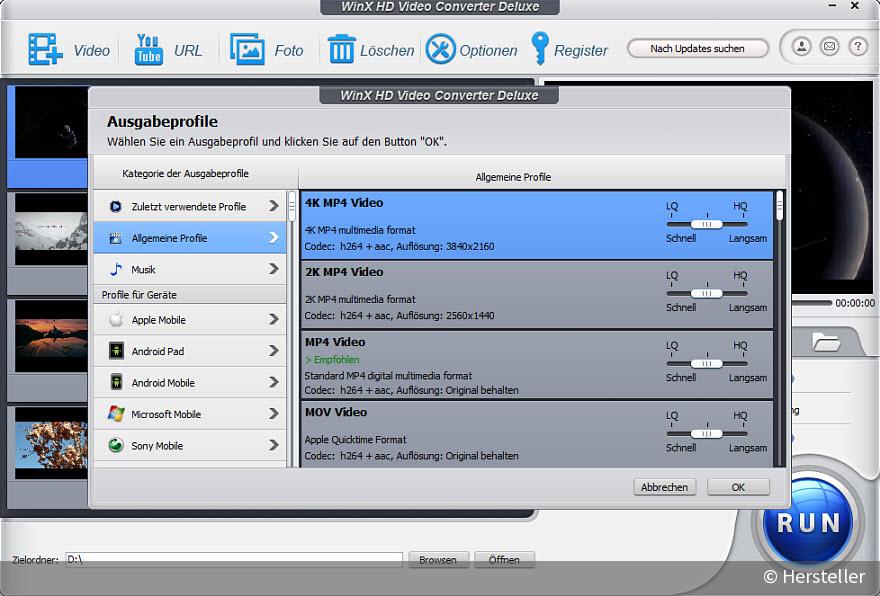Select the 4K MP4 Video profile
This screenshot has height=596, width=880.
click(537, 224)
